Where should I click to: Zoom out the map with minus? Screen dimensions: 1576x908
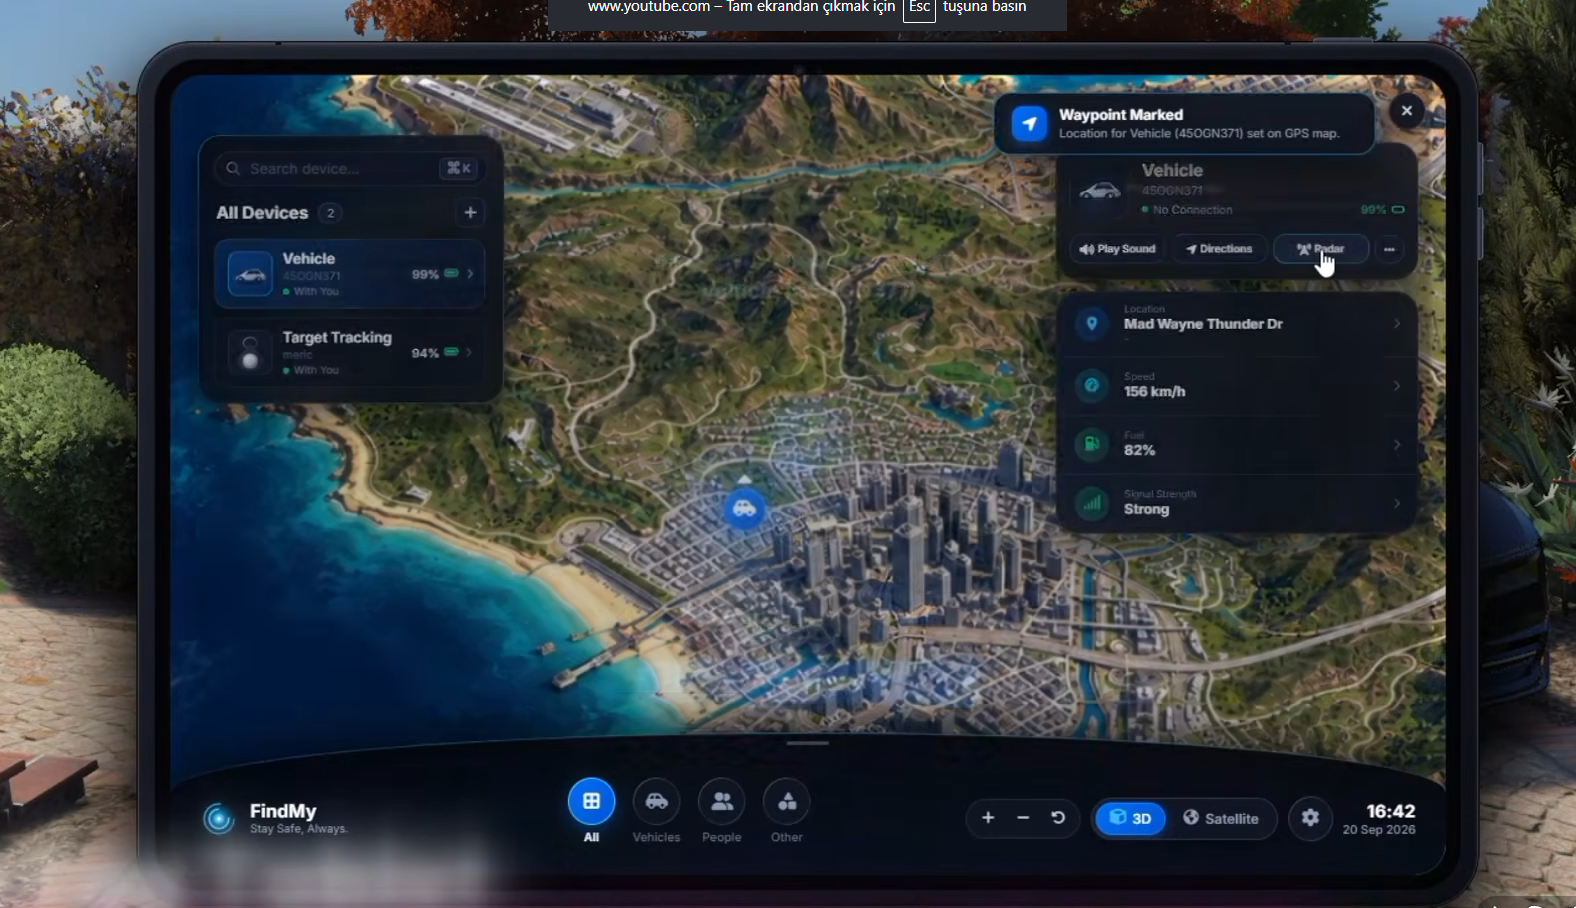coord(1023,818)
